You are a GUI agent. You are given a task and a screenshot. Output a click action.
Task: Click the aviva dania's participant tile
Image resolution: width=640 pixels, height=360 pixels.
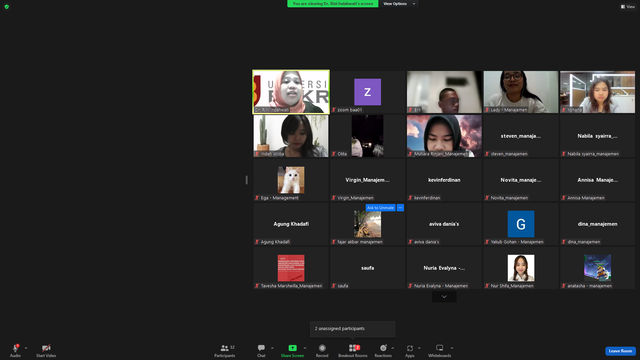point(444,224)
